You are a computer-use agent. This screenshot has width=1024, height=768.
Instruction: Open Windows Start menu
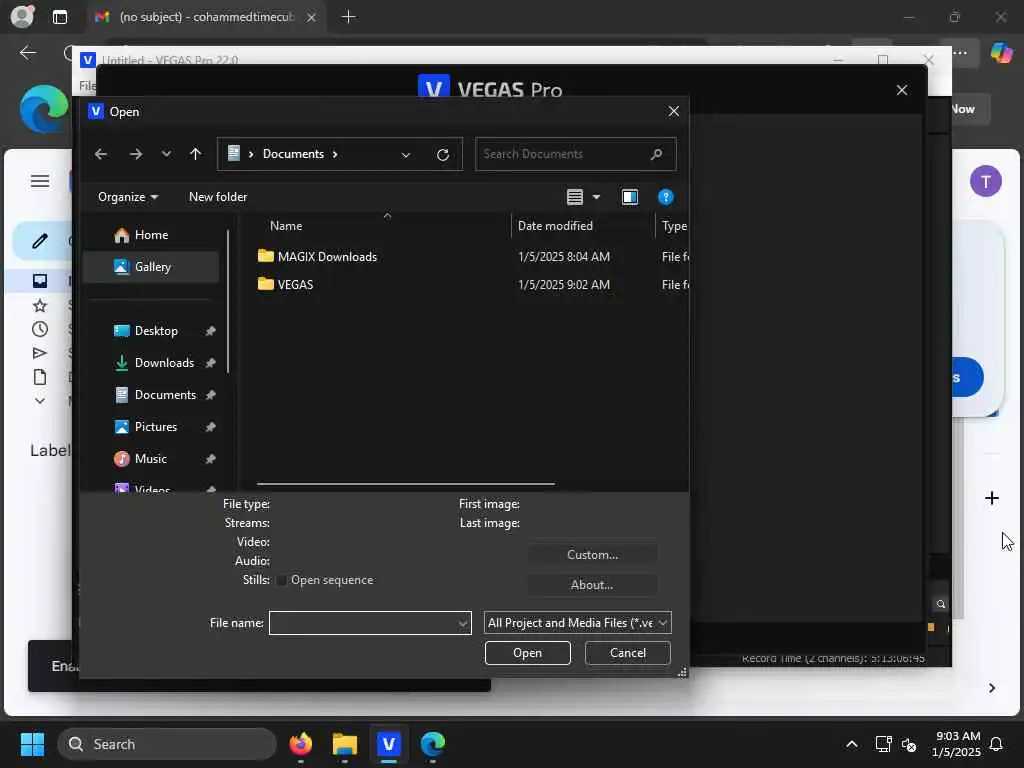32,744
